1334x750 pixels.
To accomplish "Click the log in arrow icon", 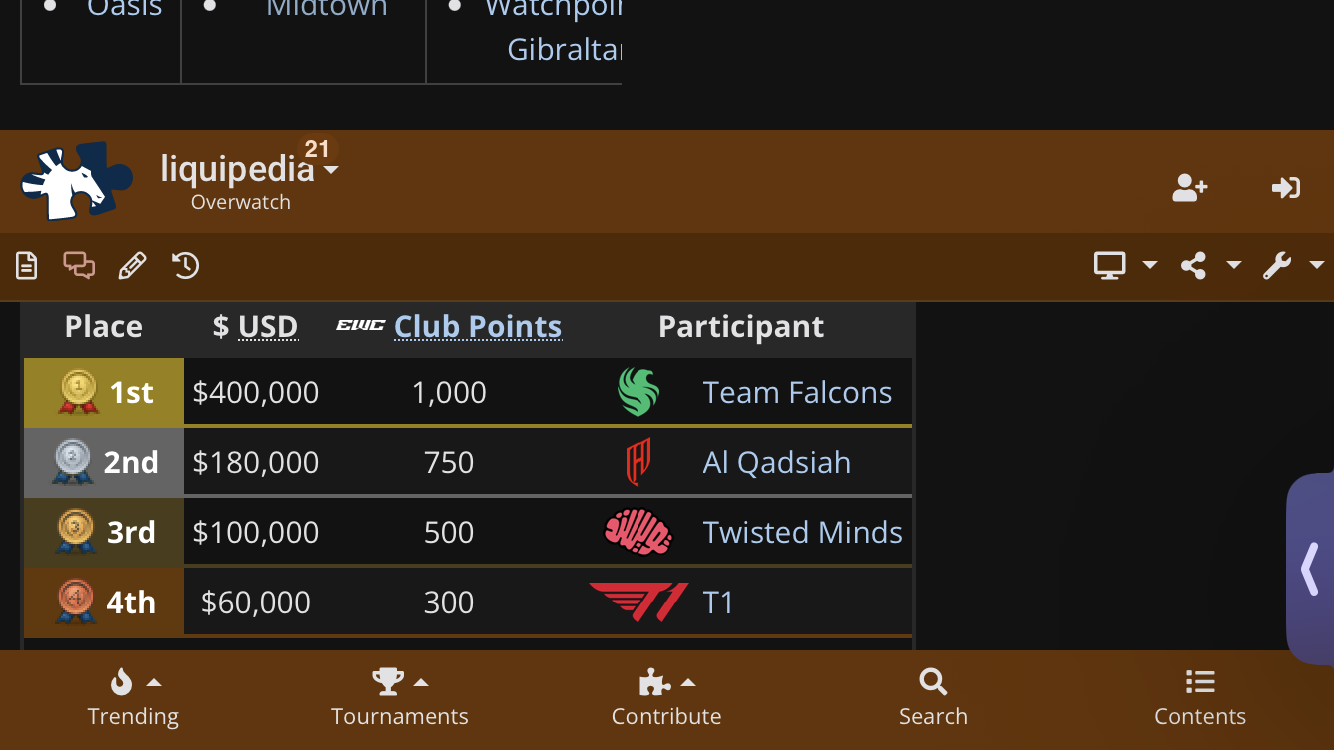I will pyautogui.click(x=1286, y=188).
